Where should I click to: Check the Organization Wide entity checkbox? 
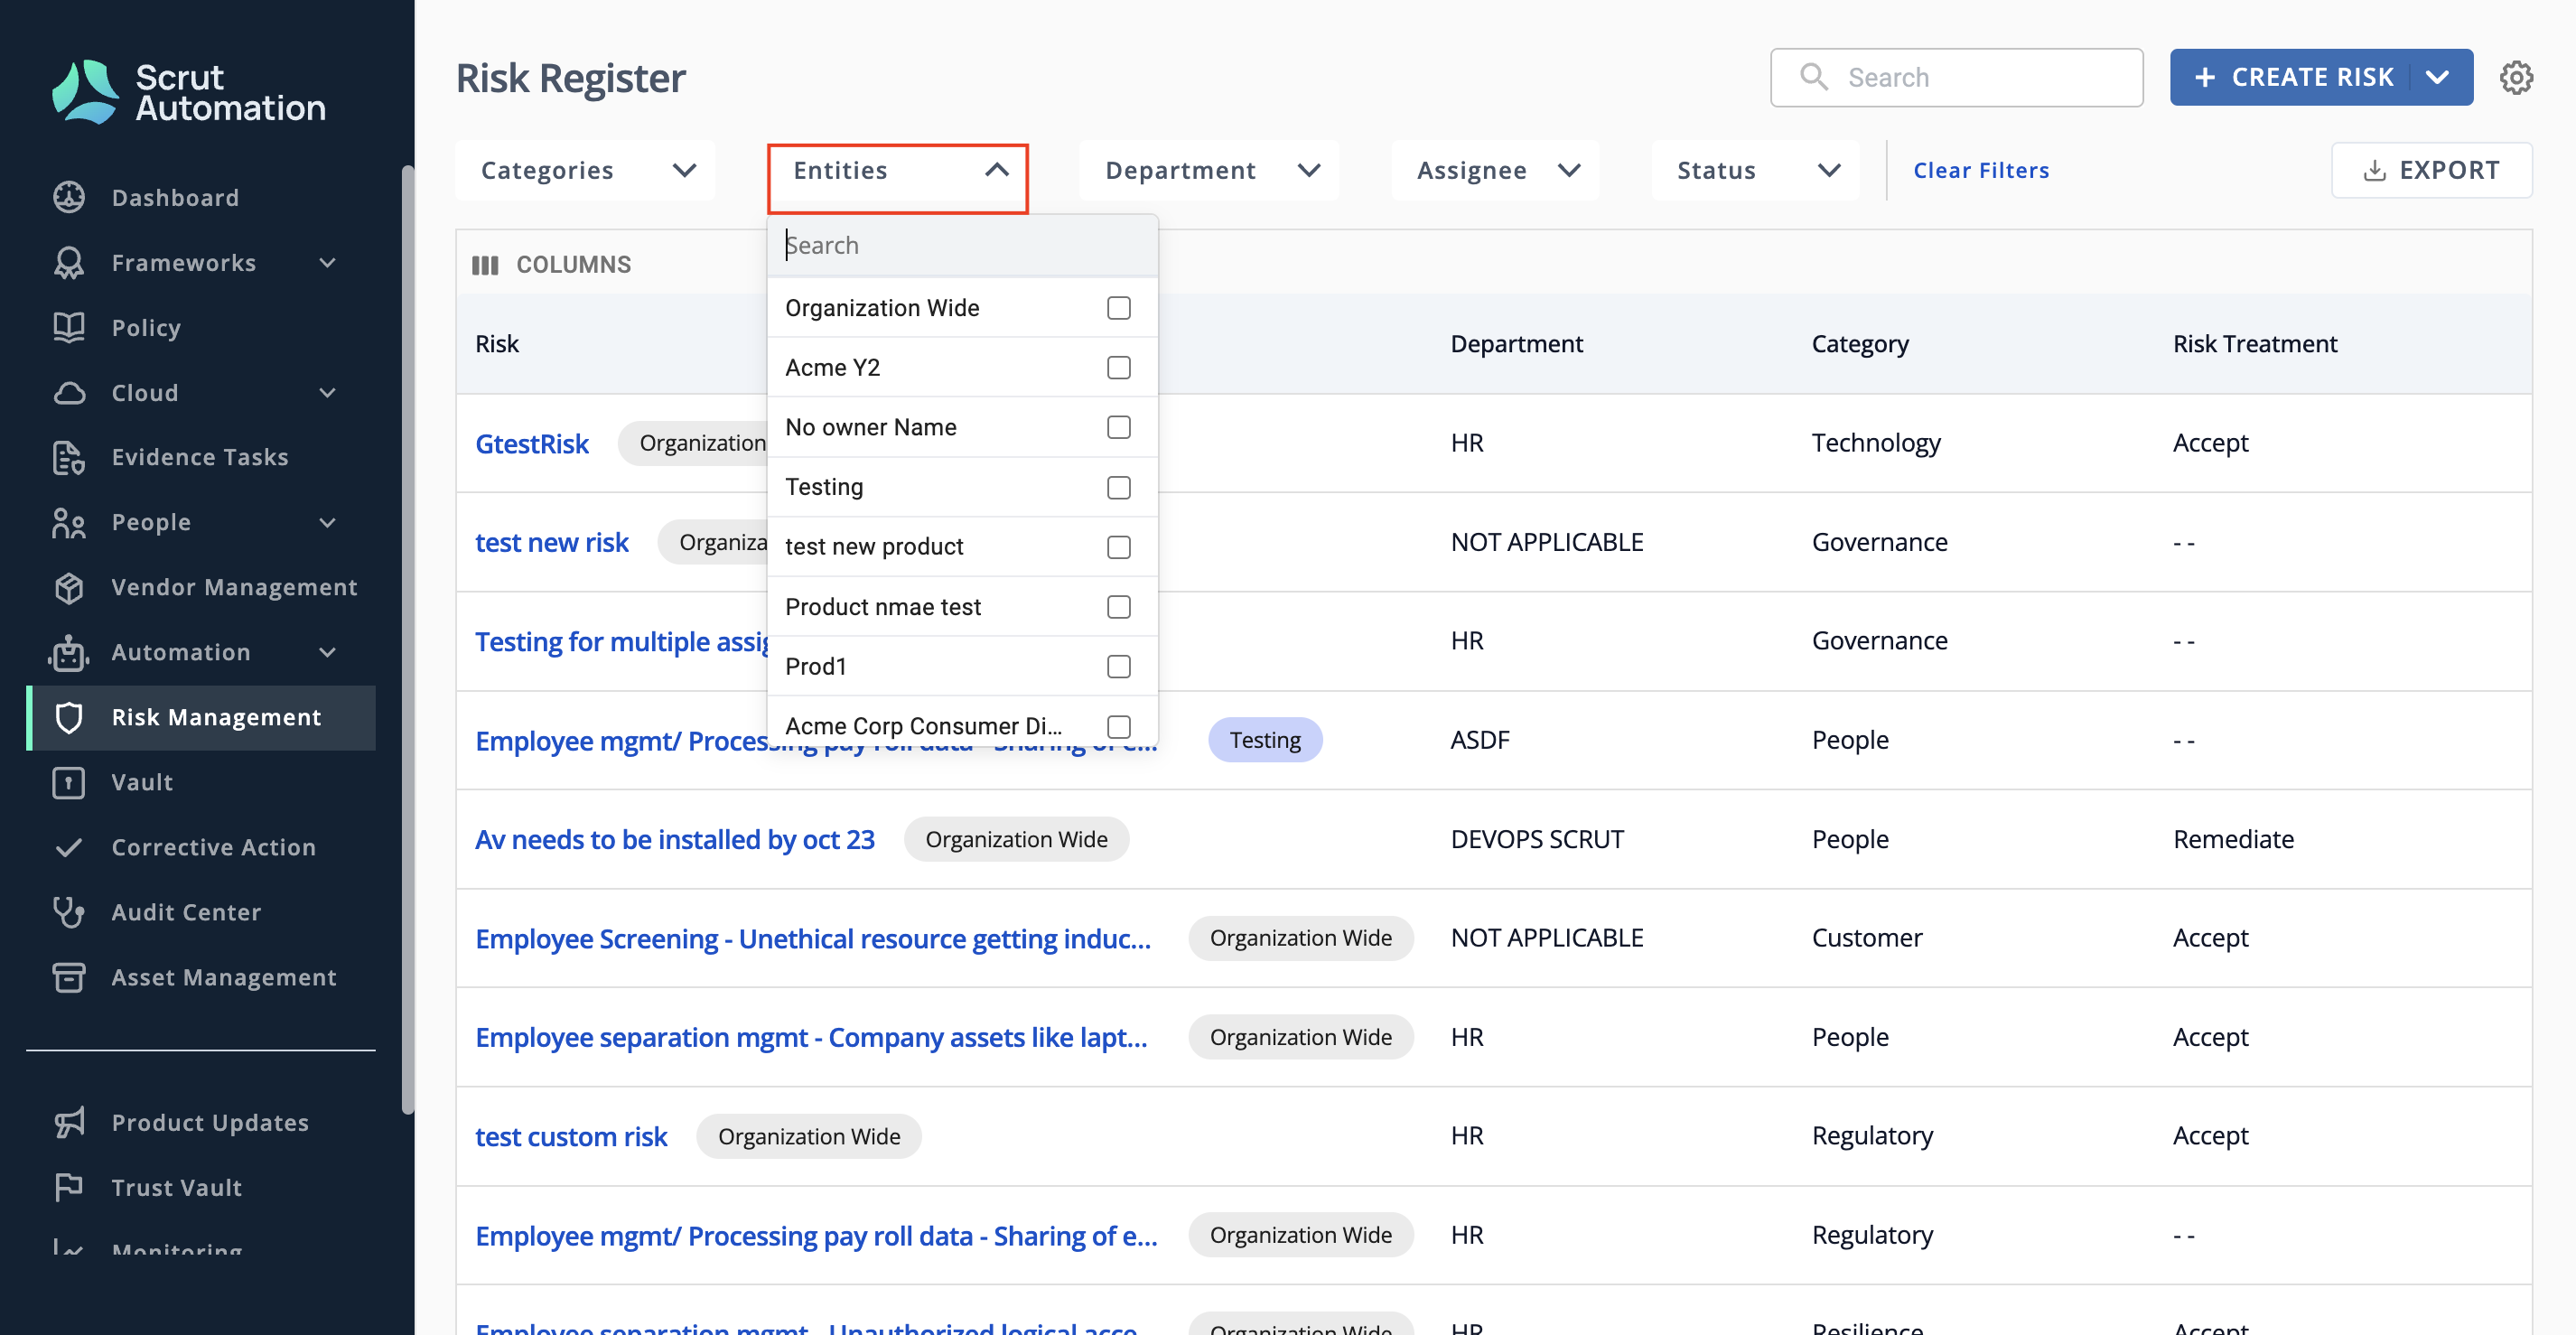click(1119, 307)
